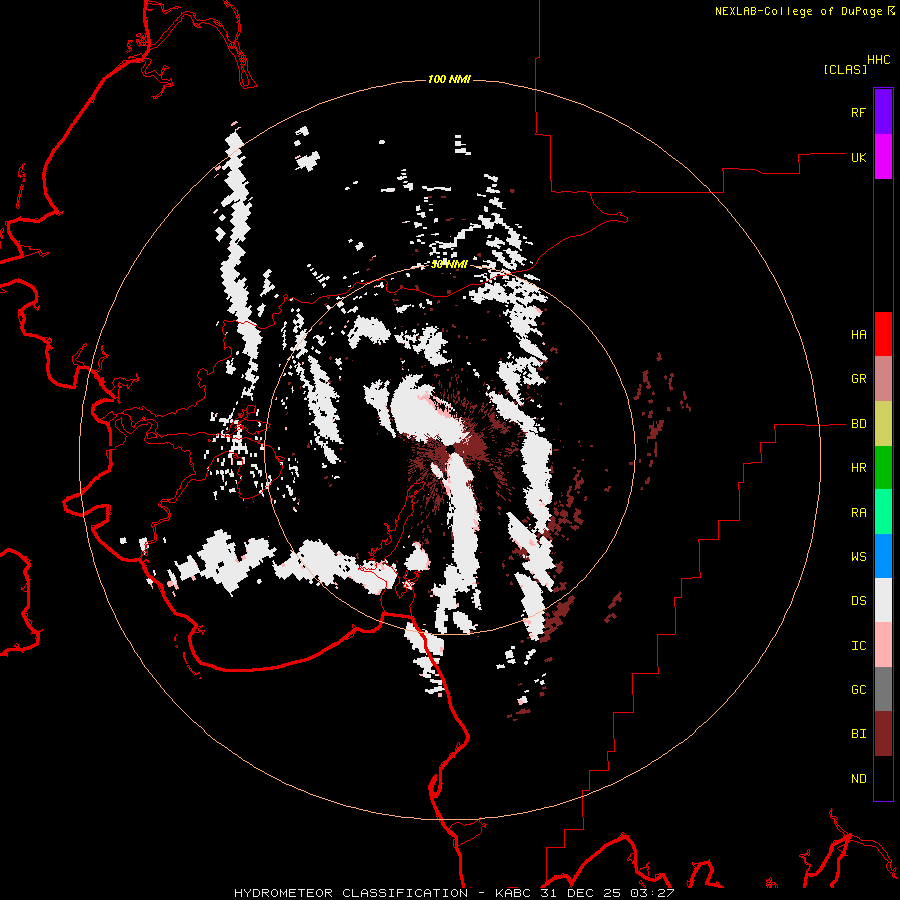Image resolution: width=900 pixels, height=900 pixels.
Task: Click the UK magenta legend swatch
Action: [x=883, y=157]
